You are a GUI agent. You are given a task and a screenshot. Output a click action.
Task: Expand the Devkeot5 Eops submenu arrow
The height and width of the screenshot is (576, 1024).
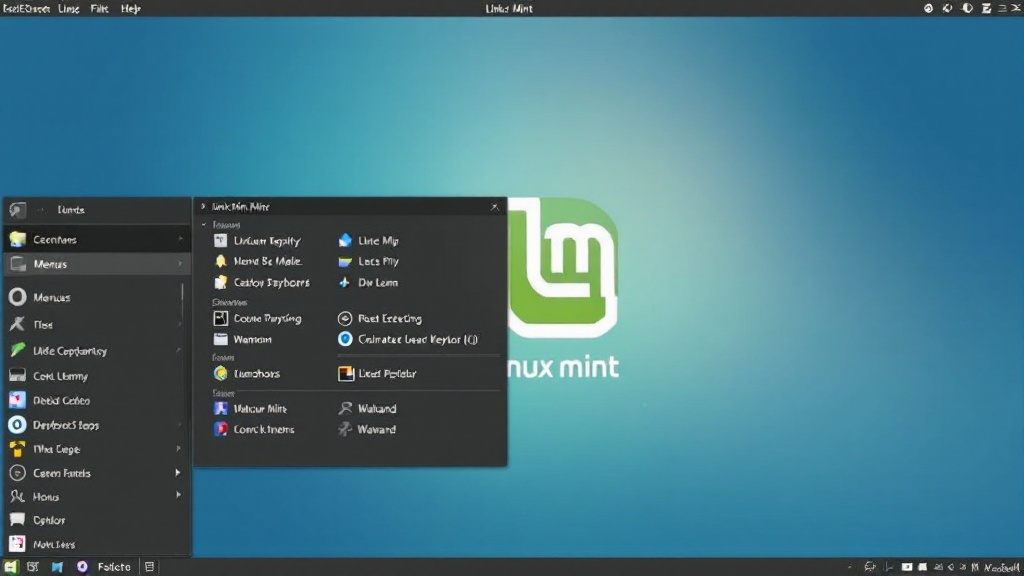[x=179, y=425]
